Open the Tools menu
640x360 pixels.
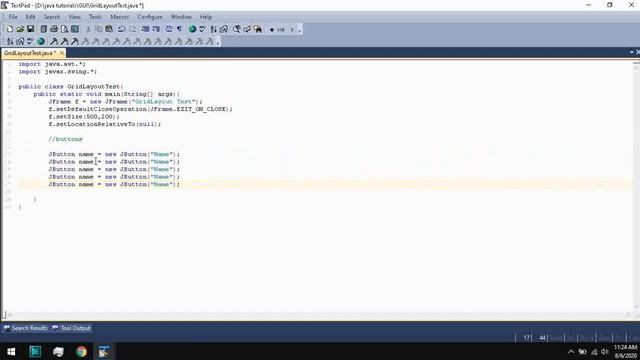(x=95, y=17)
